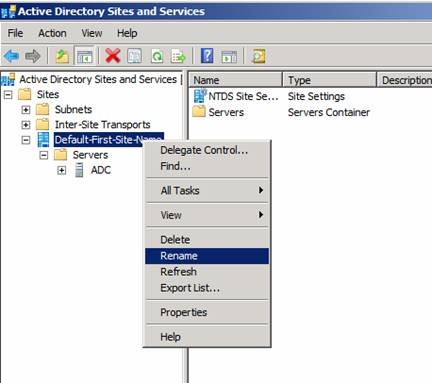Open the All Tasks submenu
Image resolution: width=432 pixels, height=383 pixels.
point(207,190)
